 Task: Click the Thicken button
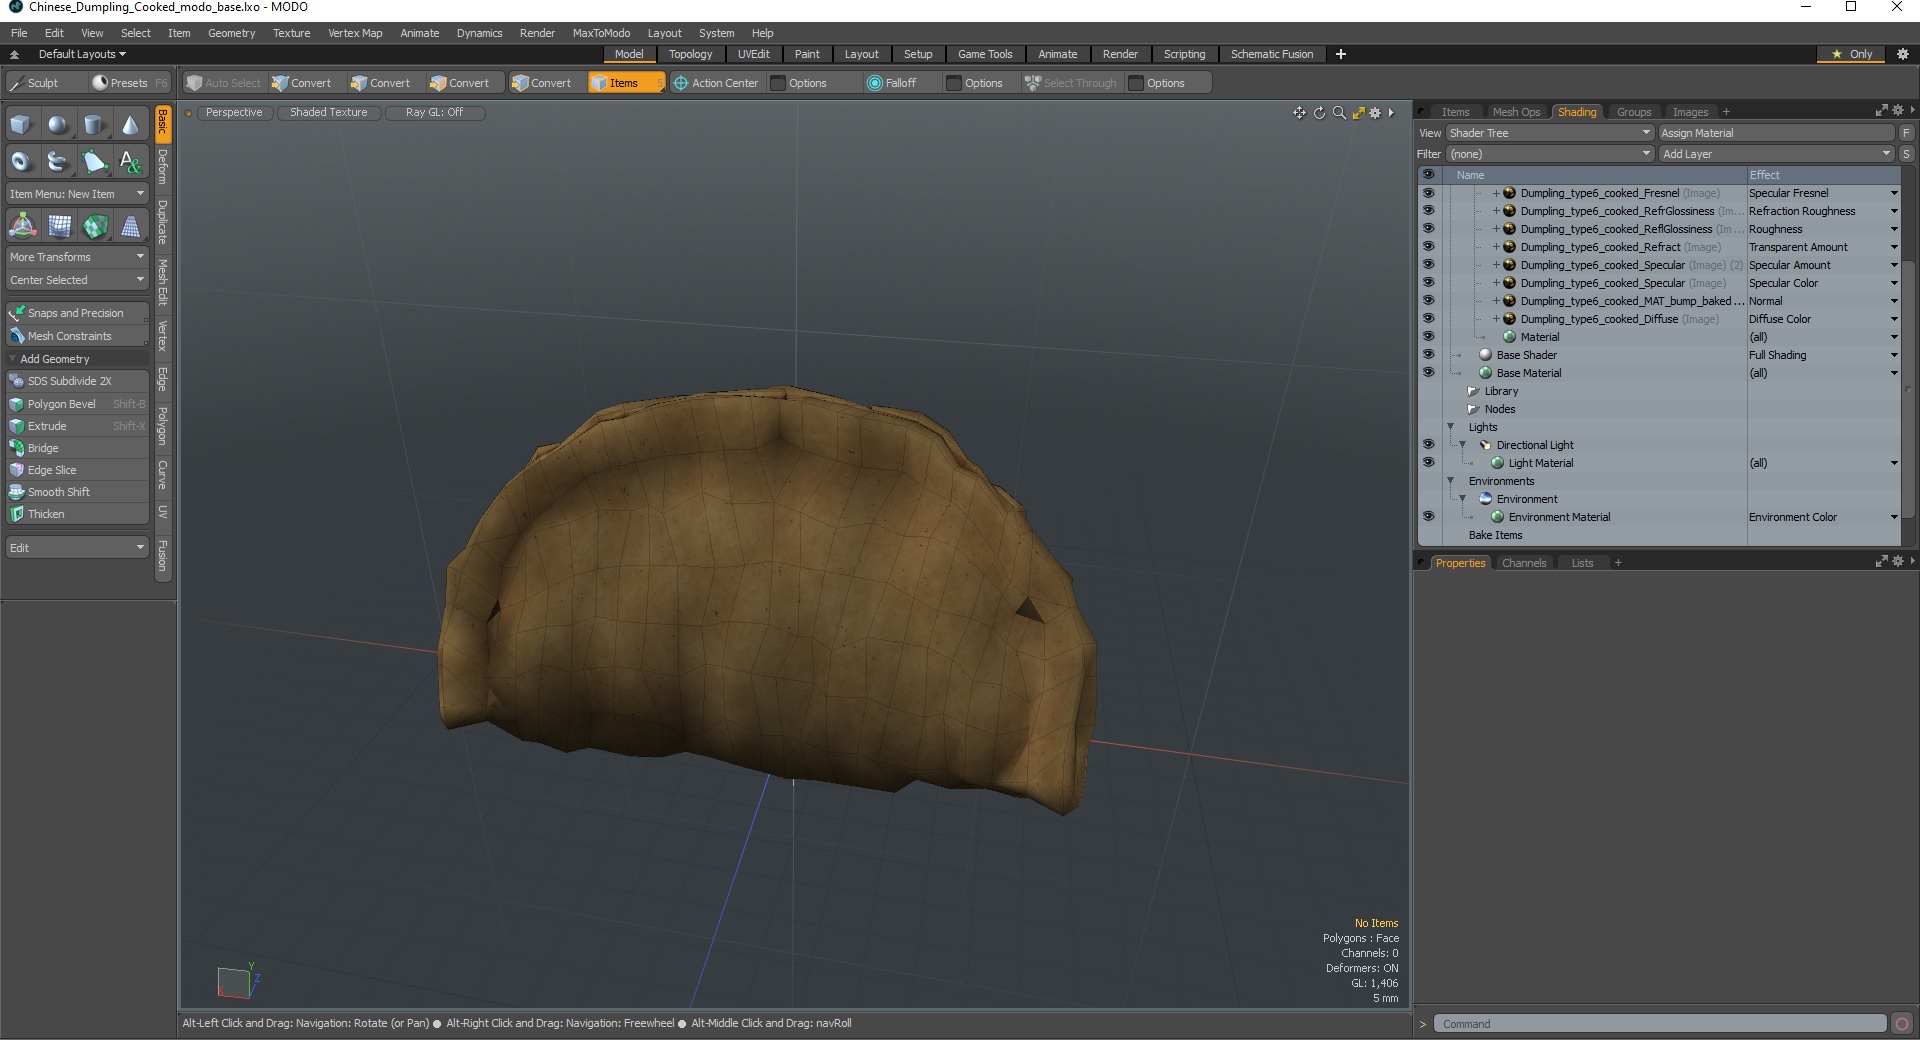[77, 514]
